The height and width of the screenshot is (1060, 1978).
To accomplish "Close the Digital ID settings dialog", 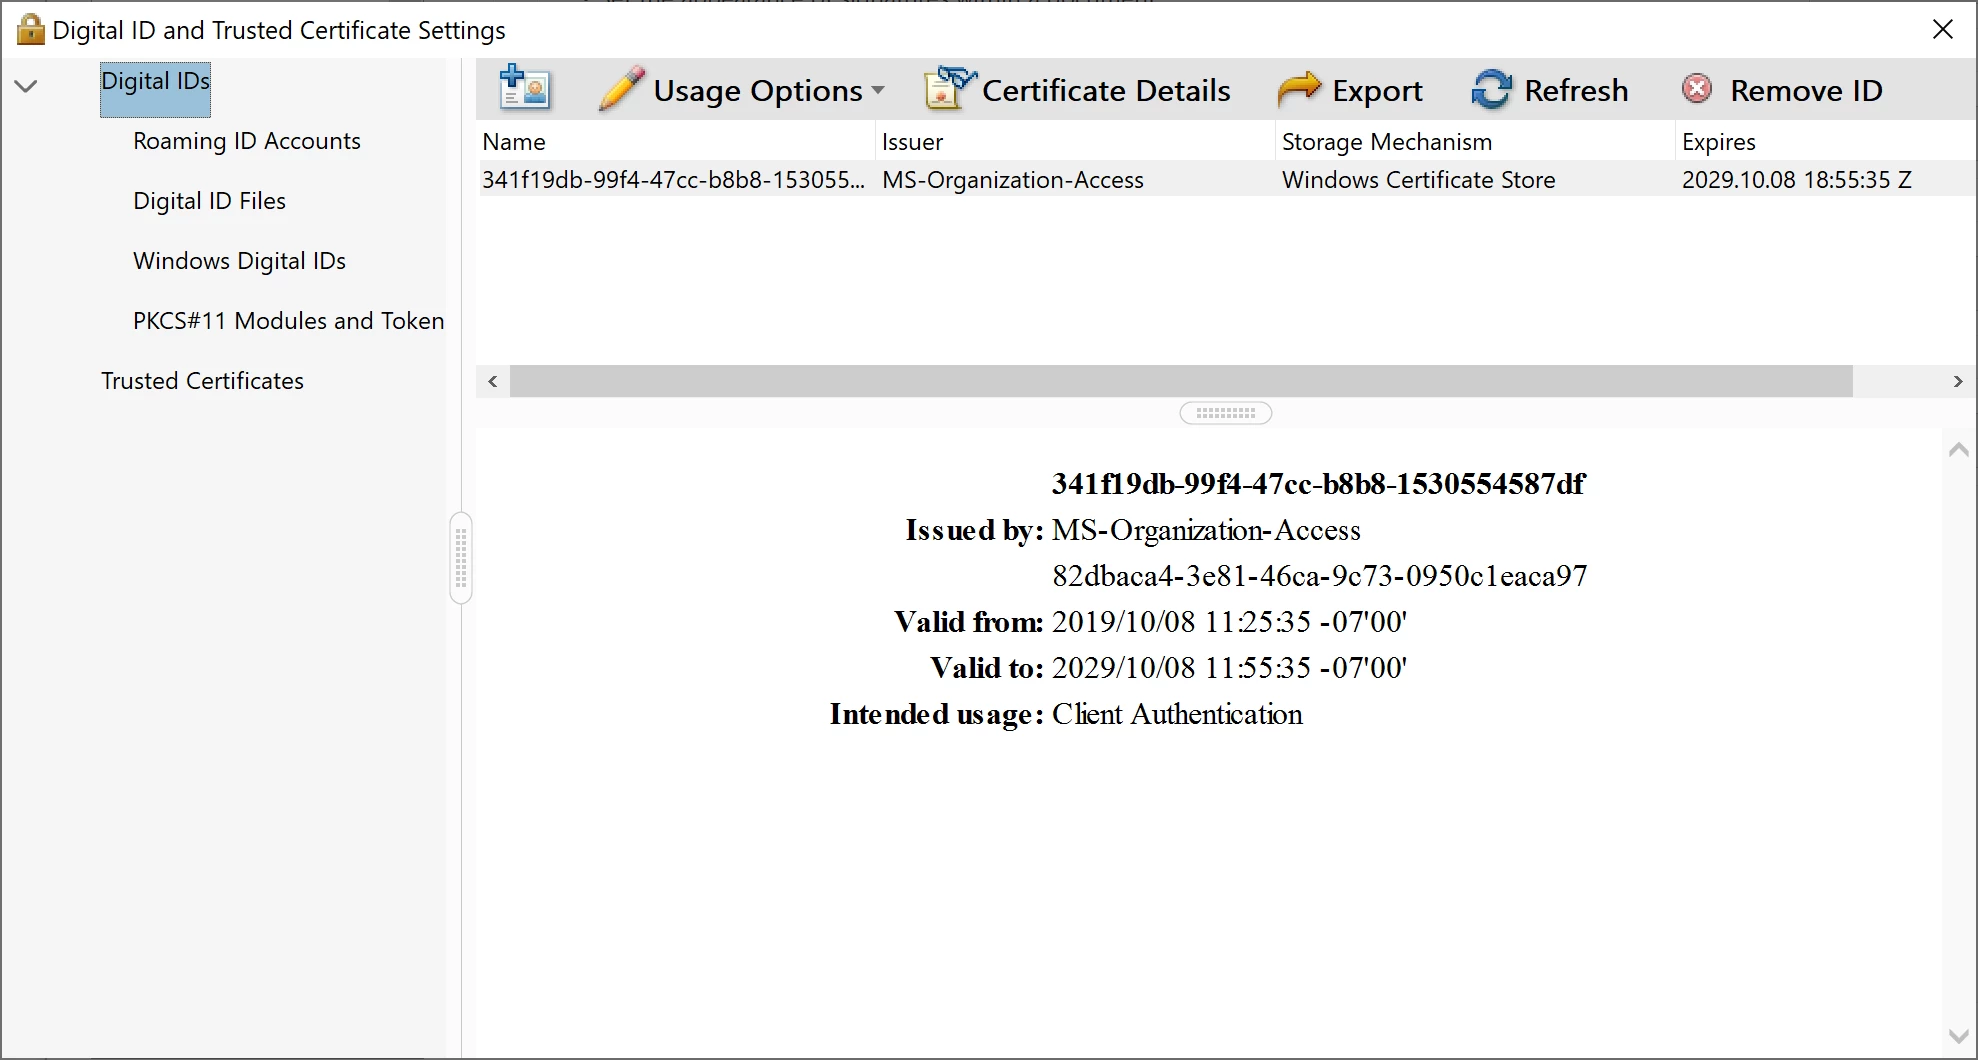I will 1943,30.
